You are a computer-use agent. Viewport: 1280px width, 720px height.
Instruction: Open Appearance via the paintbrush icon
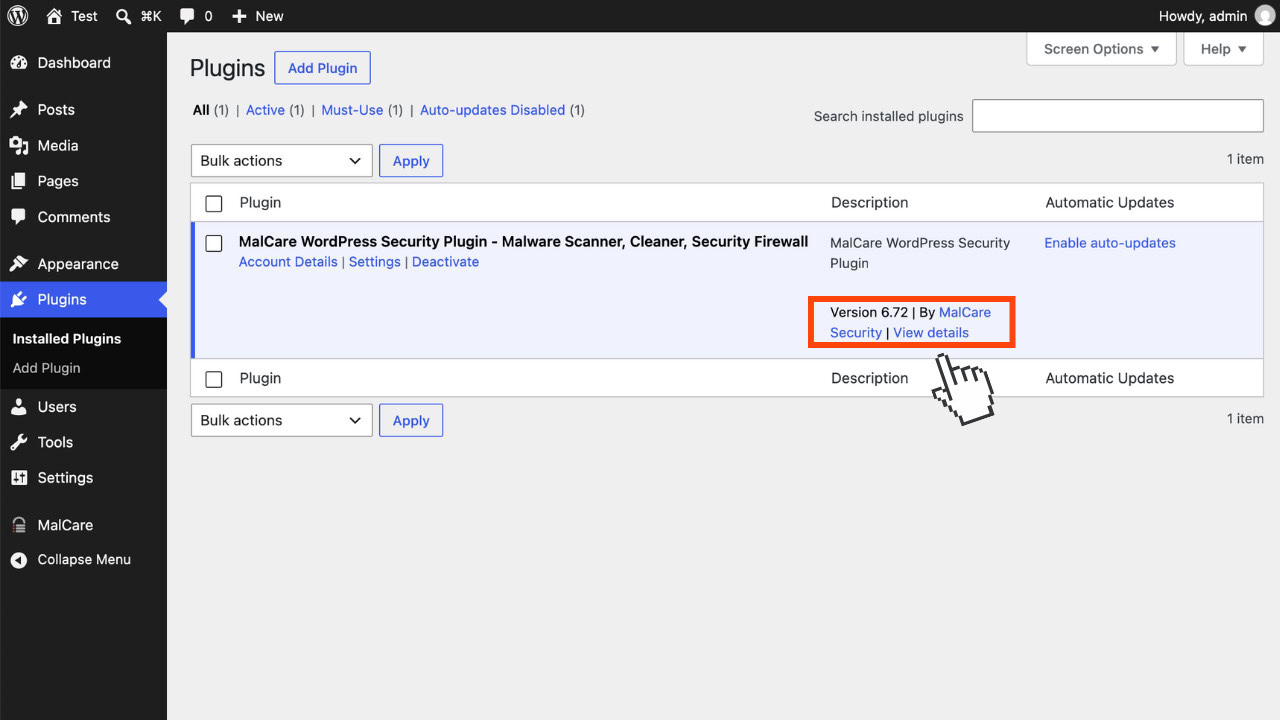click(x=19, y=264)
